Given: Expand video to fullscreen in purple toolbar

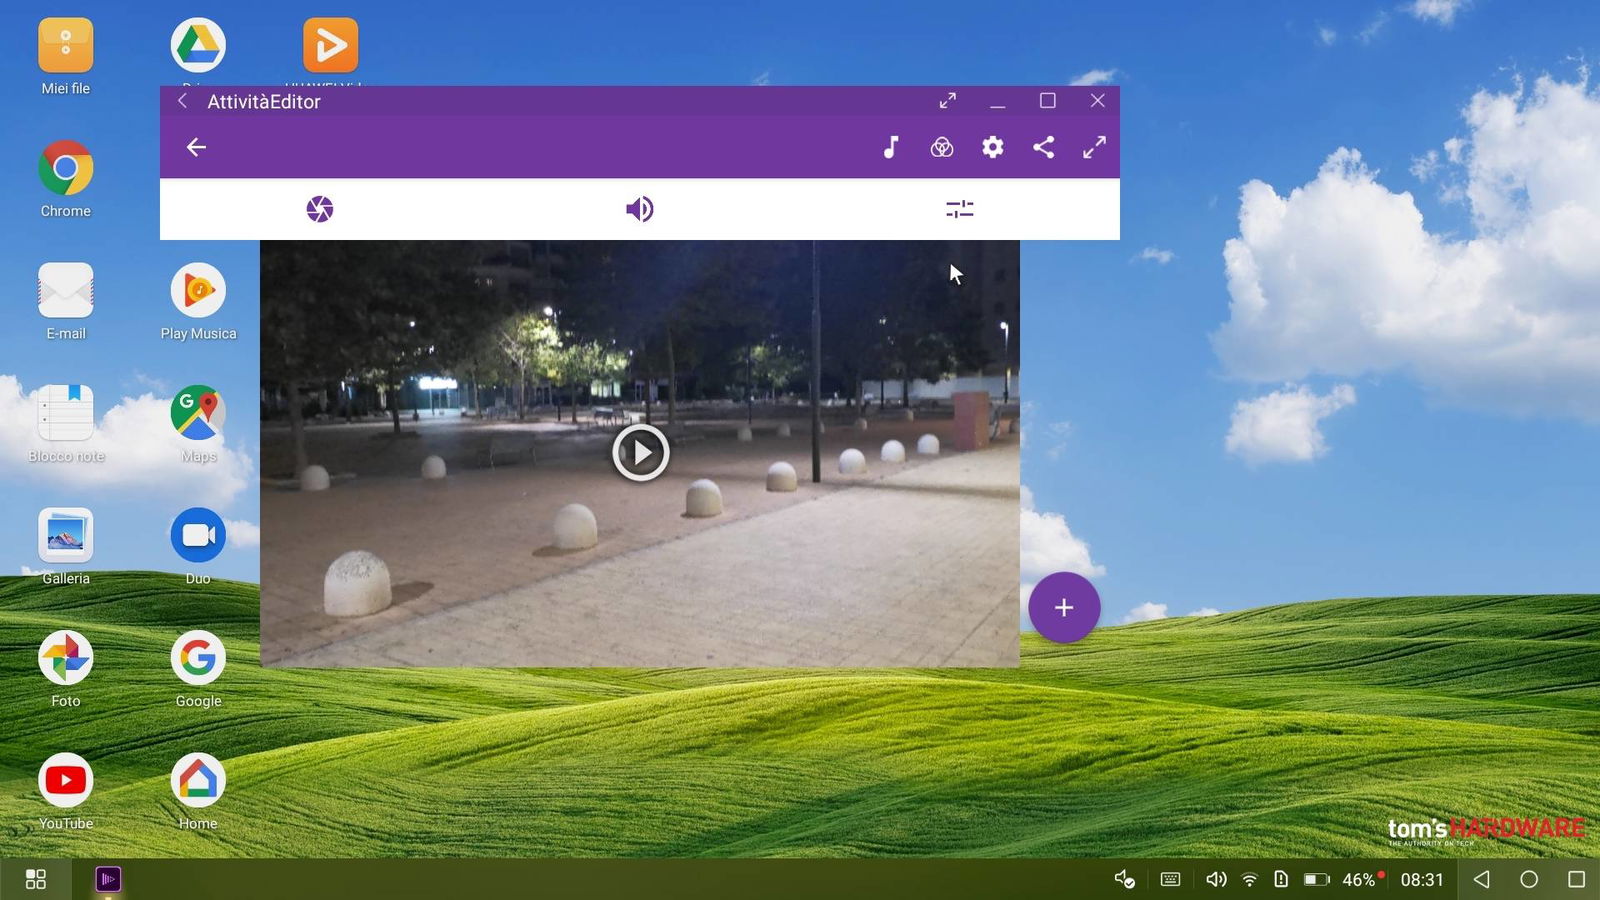Looking at the screenshot, I should click(1094, 147).
